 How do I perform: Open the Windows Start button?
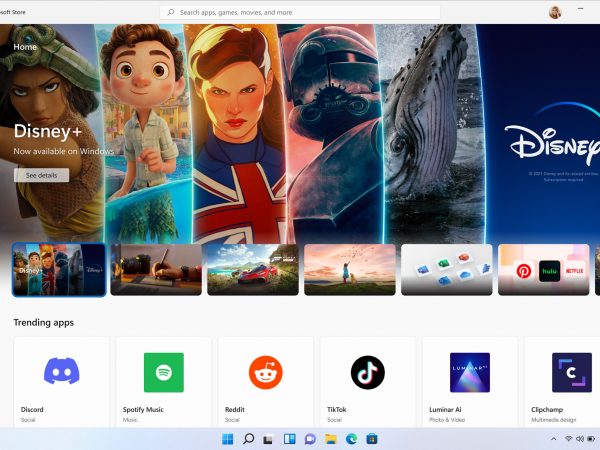228,439
